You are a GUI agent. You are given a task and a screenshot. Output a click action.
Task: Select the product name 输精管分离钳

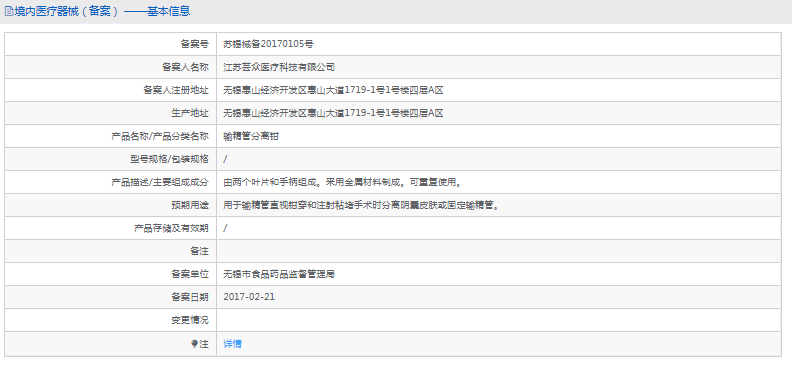pyautogui.click(x=251, y=136)
